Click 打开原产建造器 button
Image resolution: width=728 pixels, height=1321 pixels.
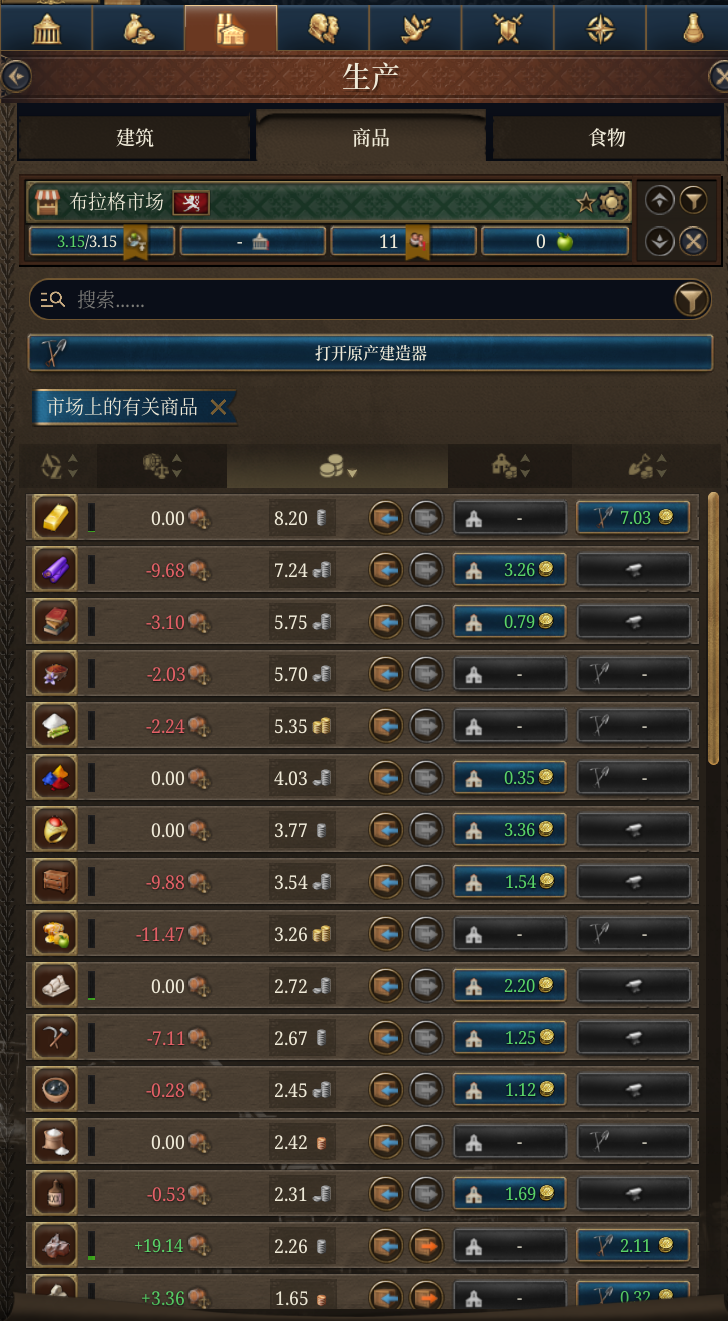370,353
